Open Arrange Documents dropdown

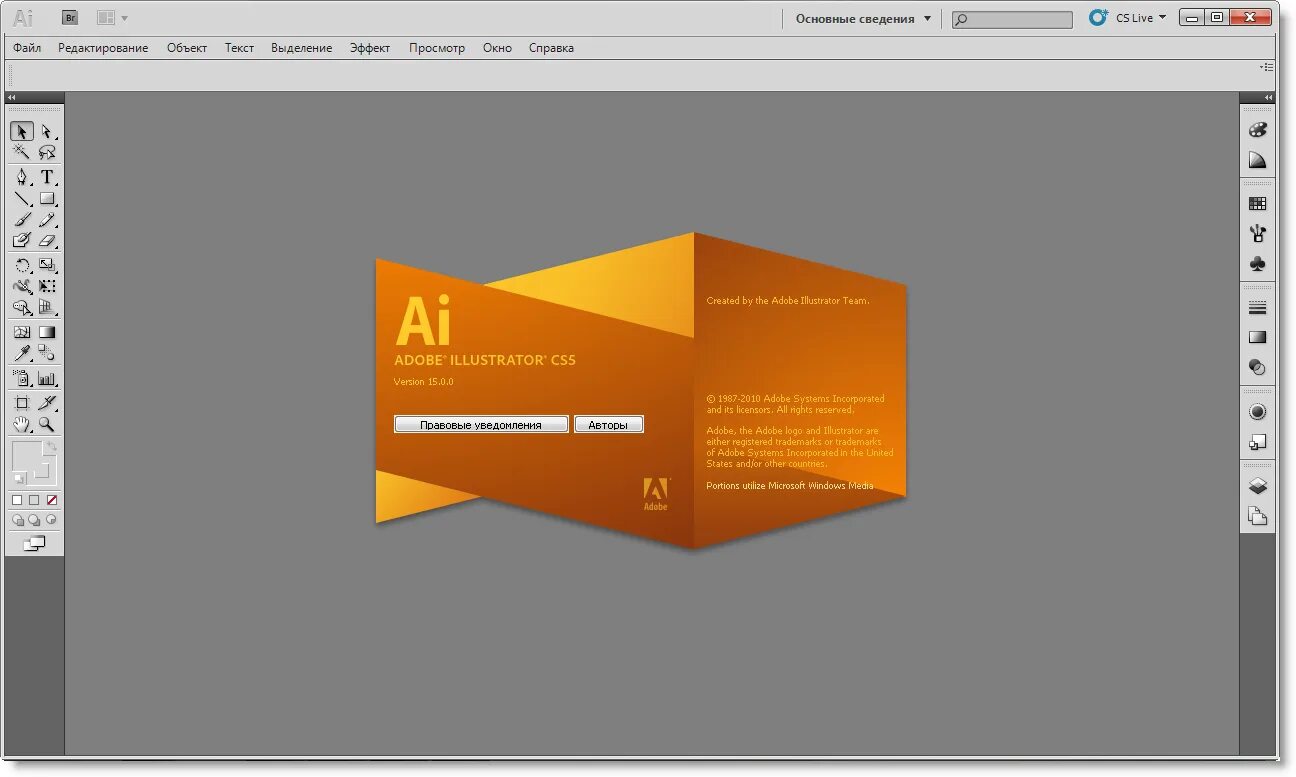(x=112, y=18)
